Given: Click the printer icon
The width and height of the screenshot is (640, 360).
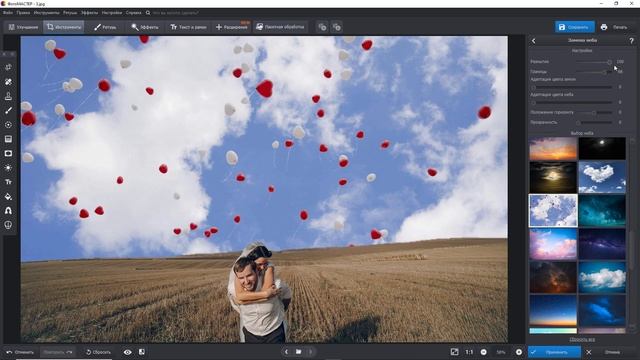Looking at the screenshot, I should tap(604, 27).
